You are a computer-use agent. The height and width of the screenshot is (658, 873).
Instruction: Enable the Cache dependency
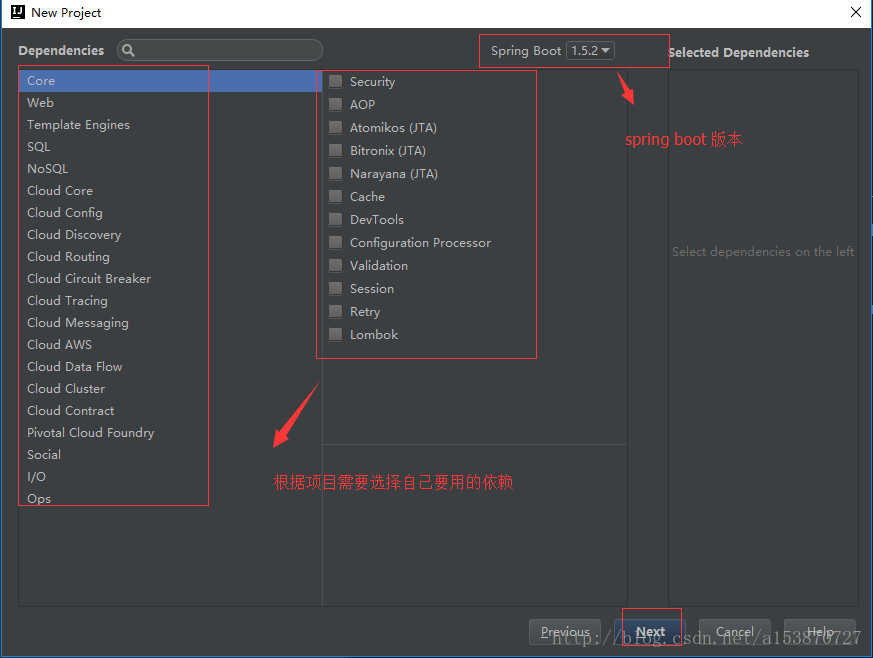coord(335,197)
